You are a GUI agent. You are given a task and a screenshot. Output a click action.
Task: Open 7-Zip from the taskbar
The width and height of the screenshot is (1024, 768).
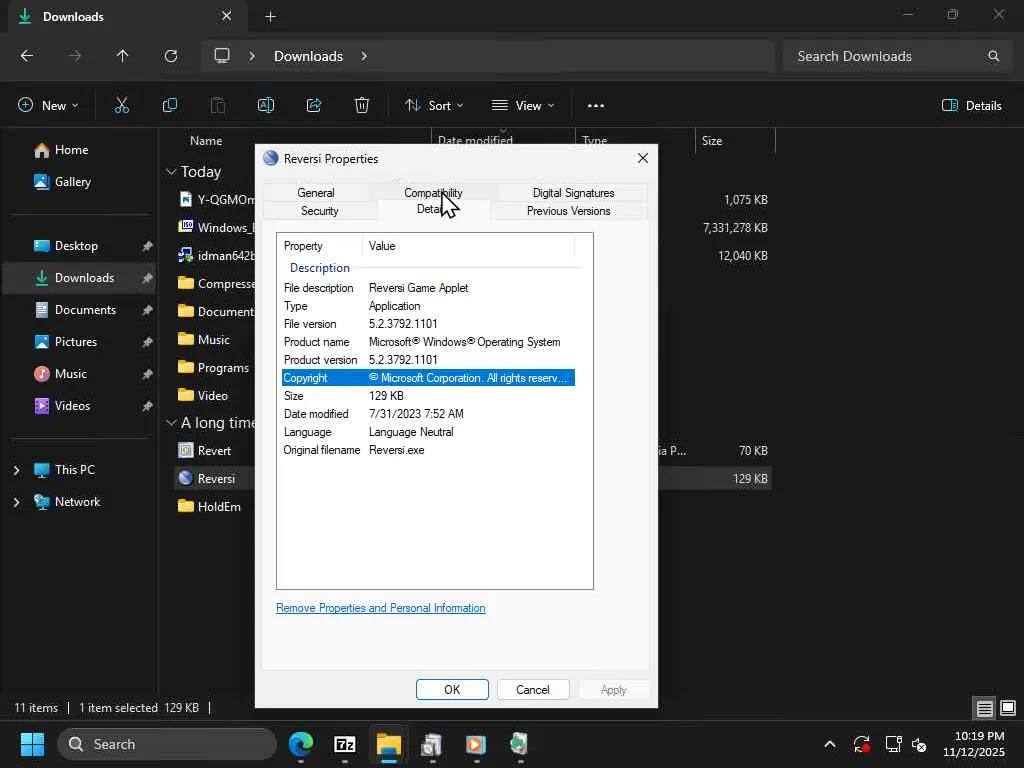(345, 744)
